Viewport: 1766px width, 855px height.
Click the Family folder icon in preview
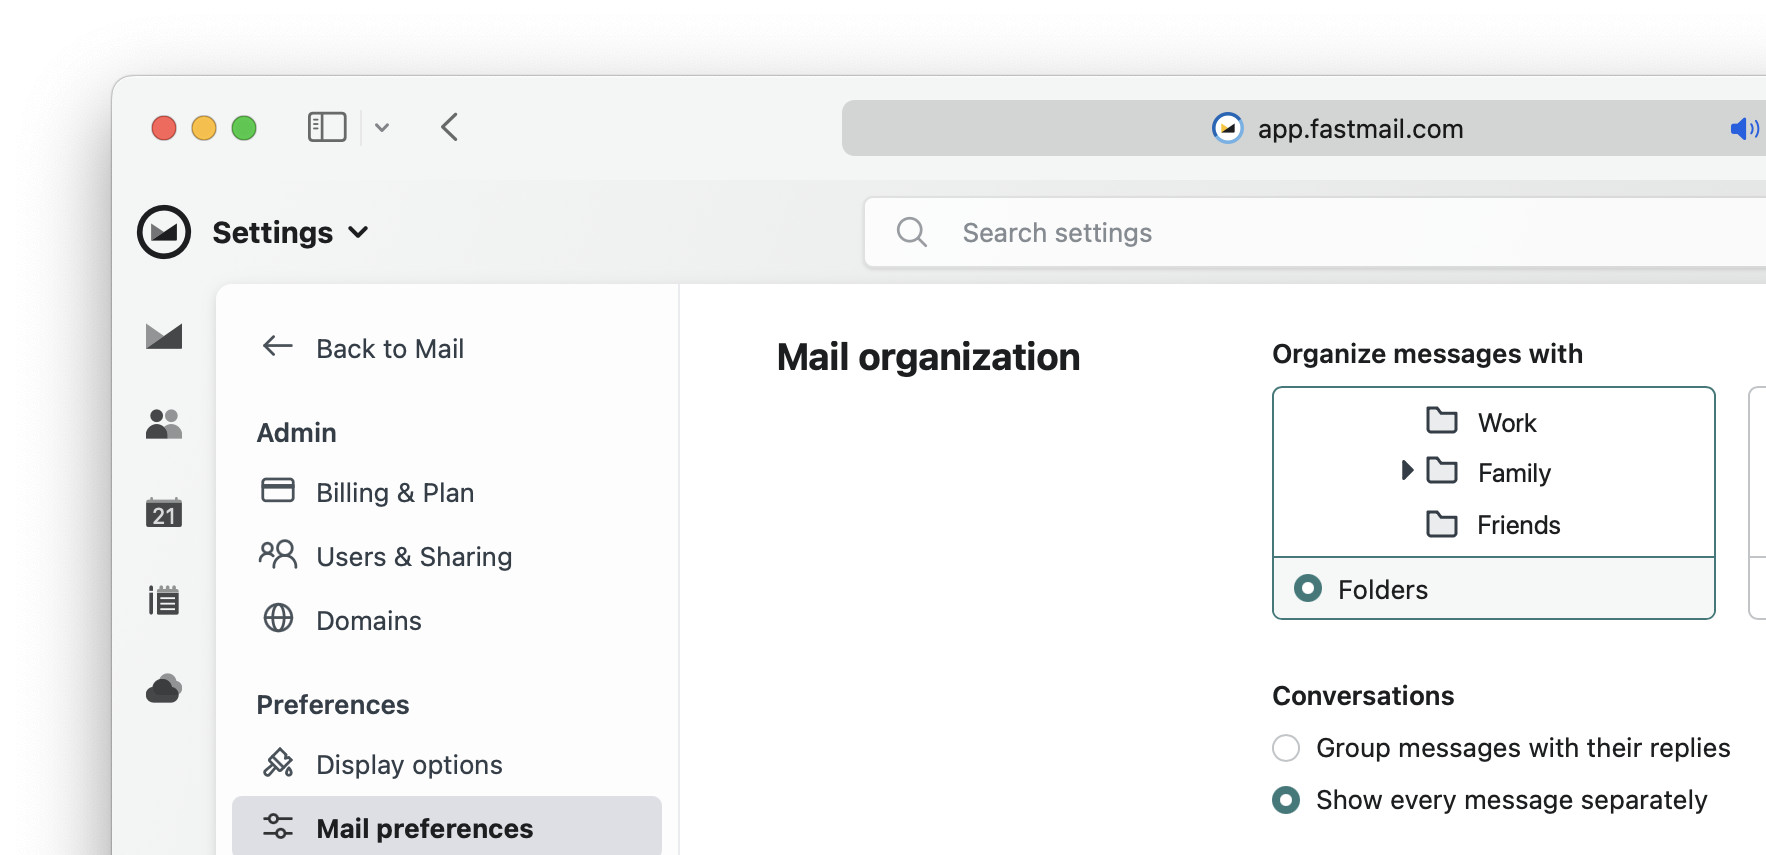point(1442,470)
